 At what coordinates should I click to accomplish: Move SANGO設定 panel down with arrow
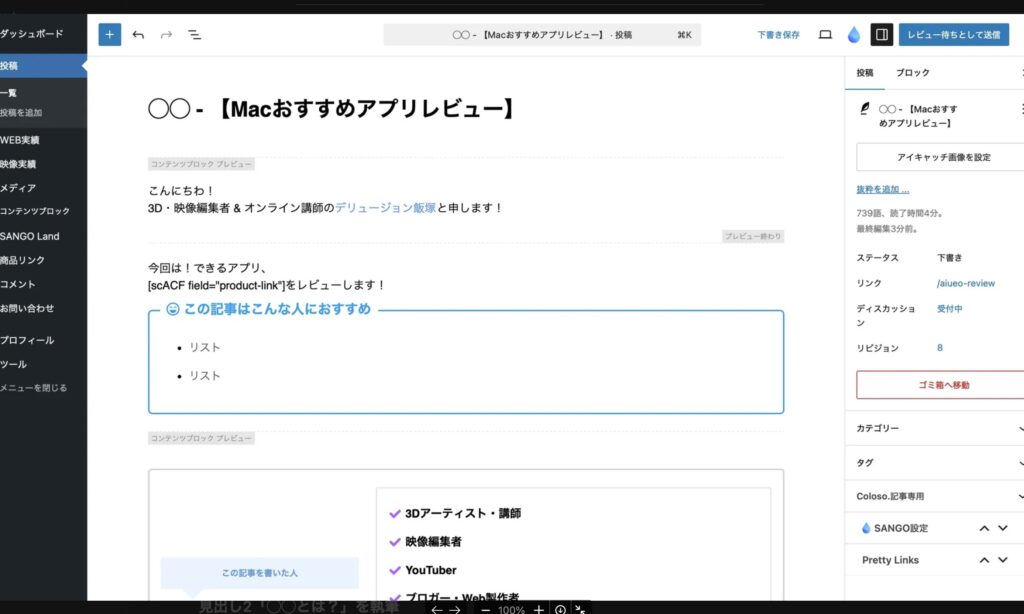pyautogui.click(x=1003, y=528)
